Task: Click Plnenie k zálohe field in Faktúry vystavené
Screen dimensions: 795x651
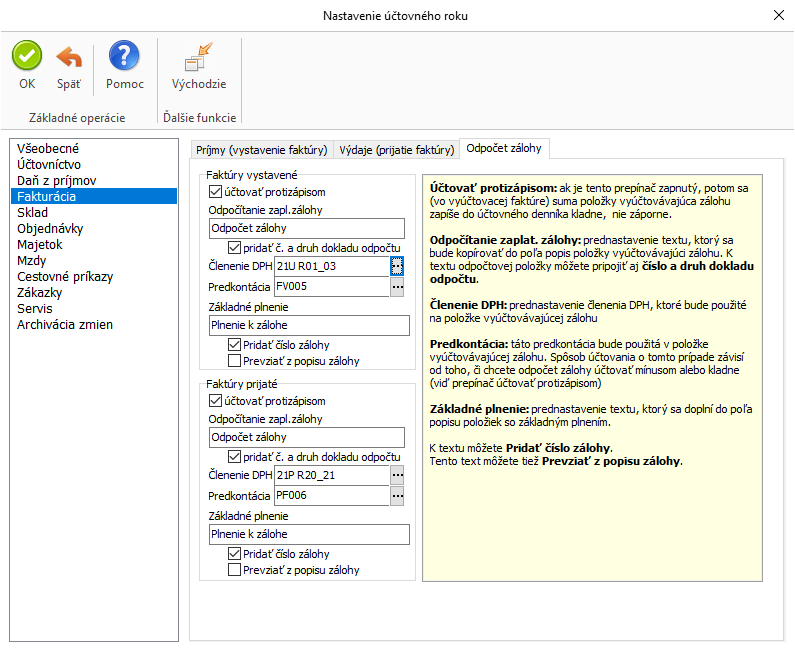Action: pos(309,325)
